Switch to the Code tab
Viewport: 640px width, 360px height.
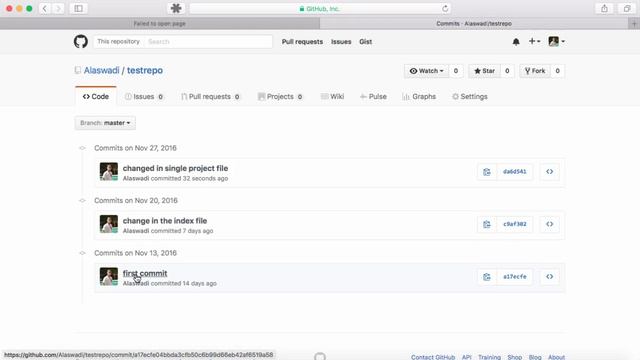[x=96, y=97]
